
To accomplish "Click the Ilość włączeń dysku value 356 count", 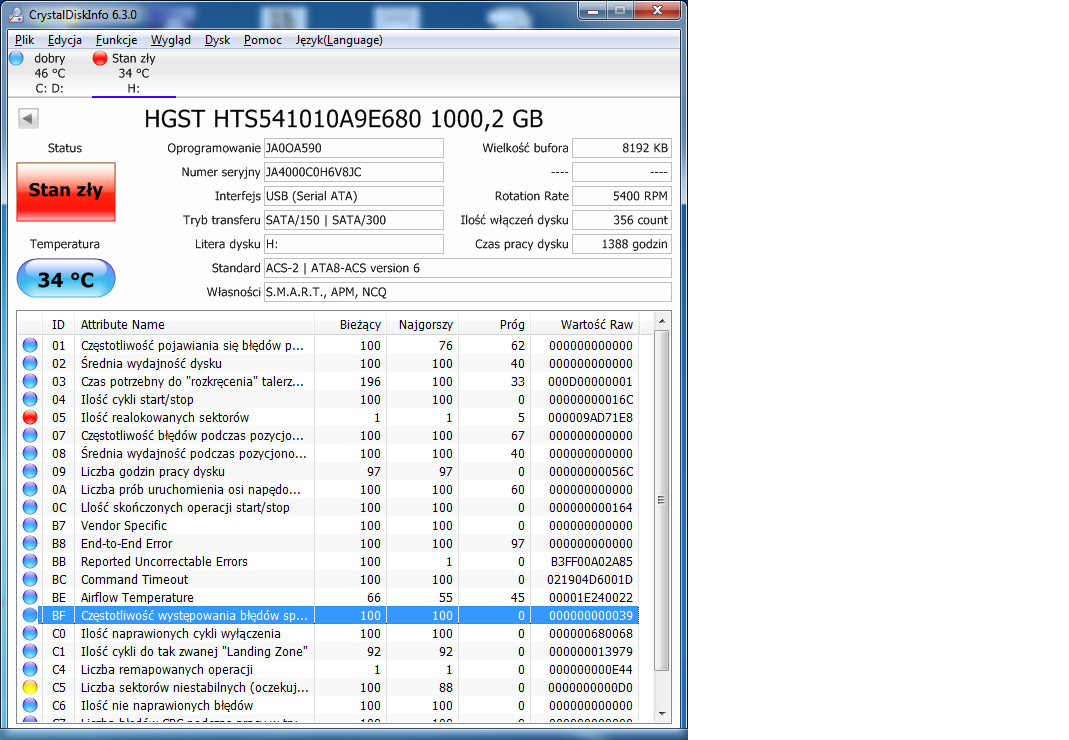I will pos(622,220).
